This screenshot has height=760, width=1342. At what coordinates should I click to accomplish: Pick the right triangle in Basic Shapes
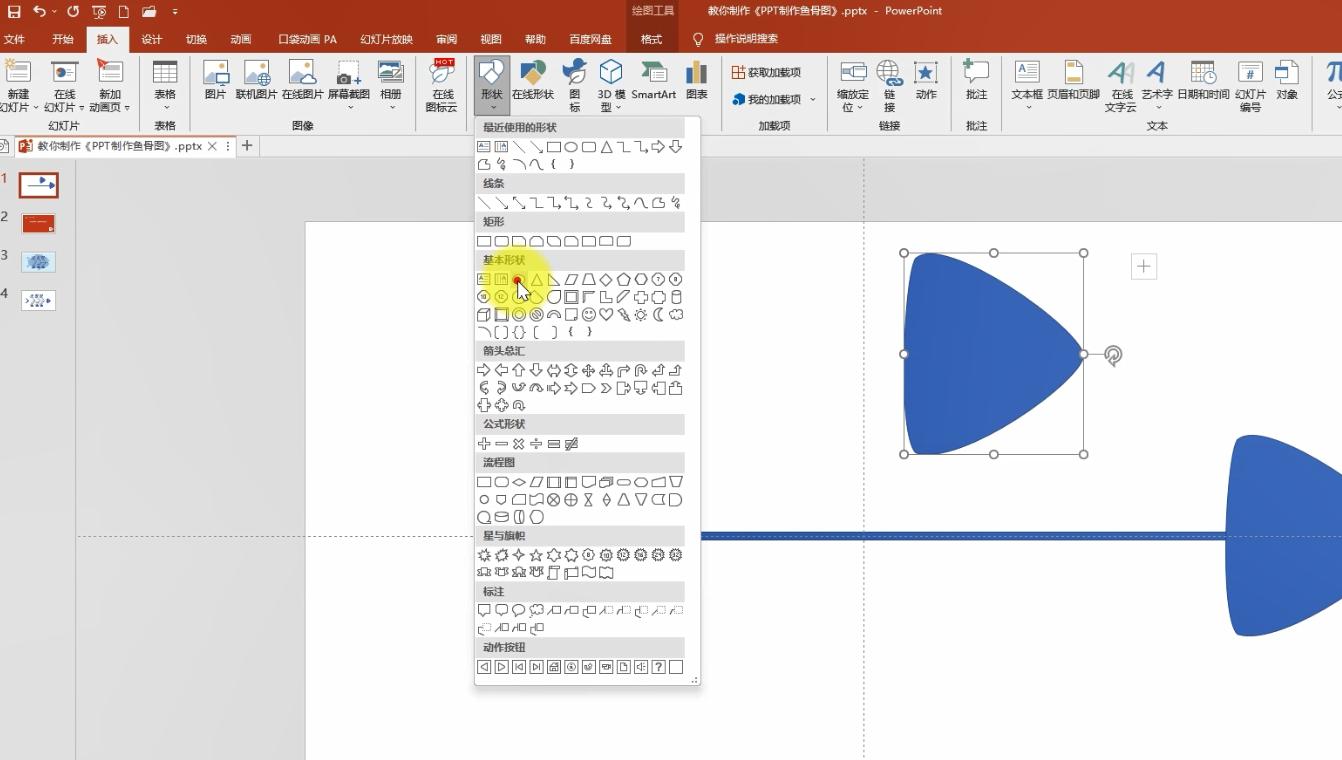pos(554,280)
